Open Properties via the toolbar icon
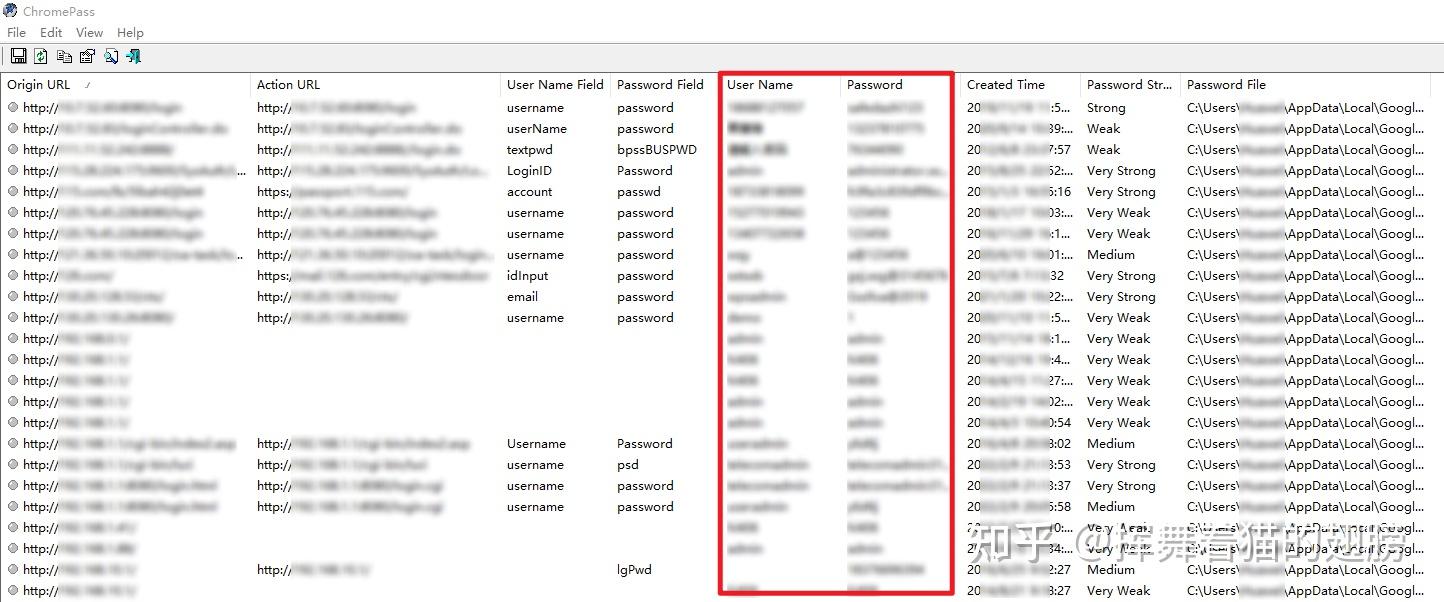Screen dimensions: 1444x602 click(87, 57)
